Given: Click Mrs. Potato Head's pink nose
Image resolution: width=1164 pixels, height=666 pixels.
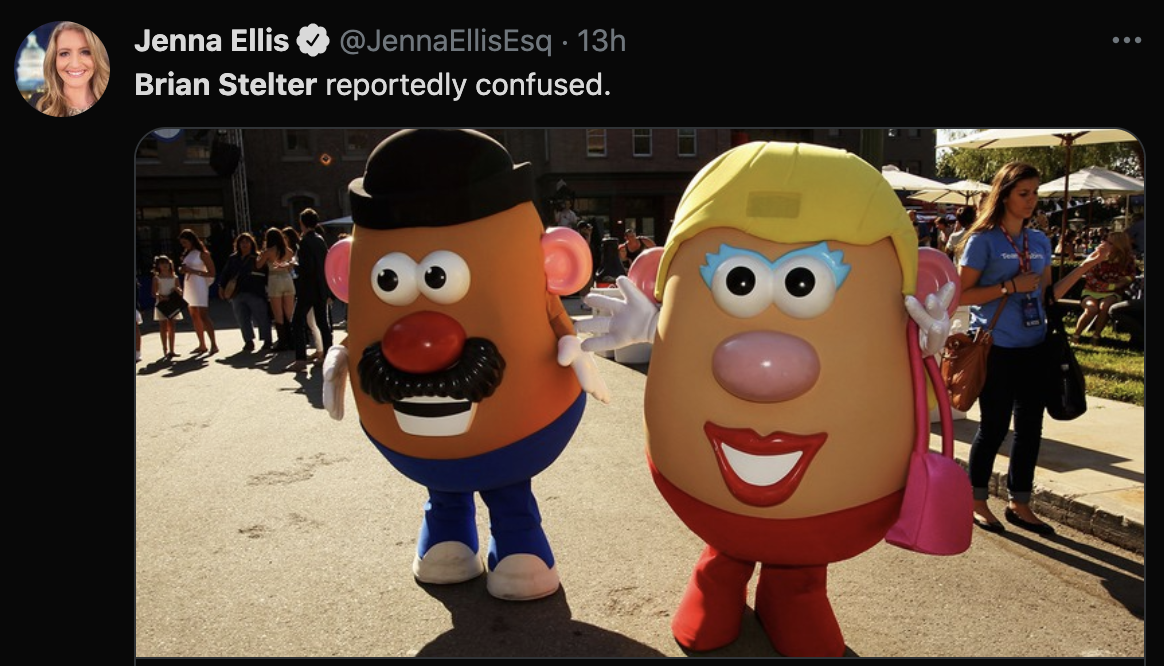Looking at the screenshot, I should pos(765,367).
